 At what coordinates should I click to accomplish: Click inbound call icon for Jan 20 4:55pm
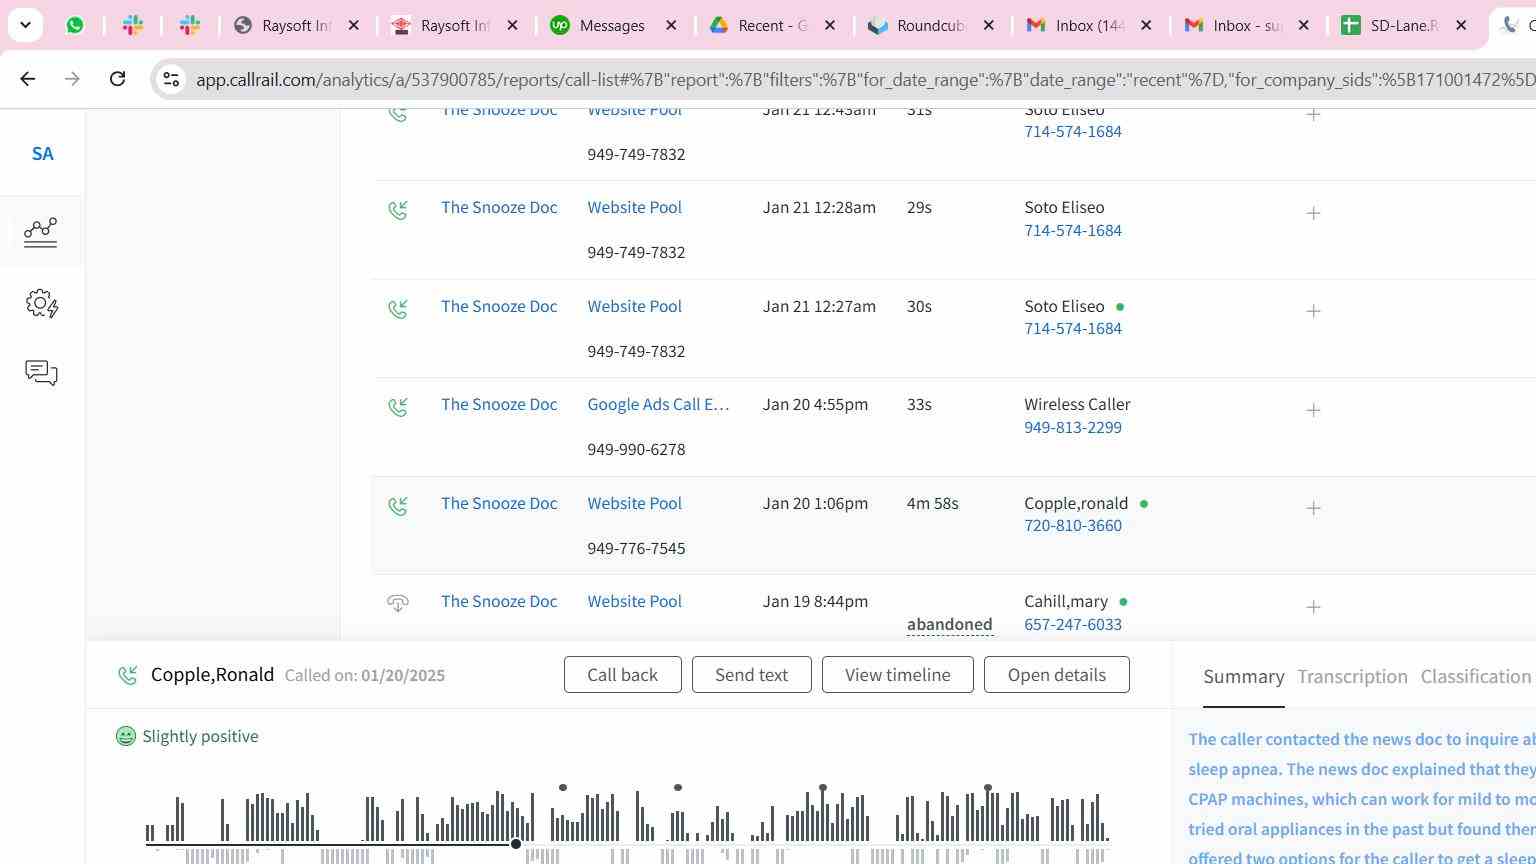[x=398, y=407]
